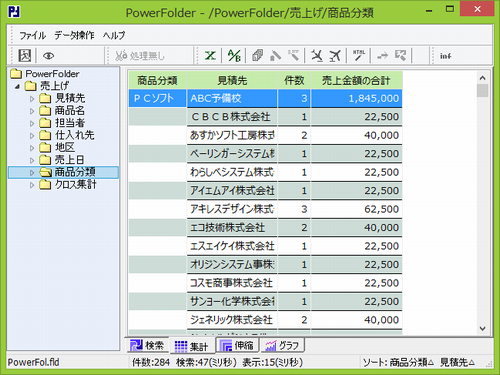This screenshot has width=500, height=375.
Task: Click the green Excel export icon
Action: pos(210,56)
